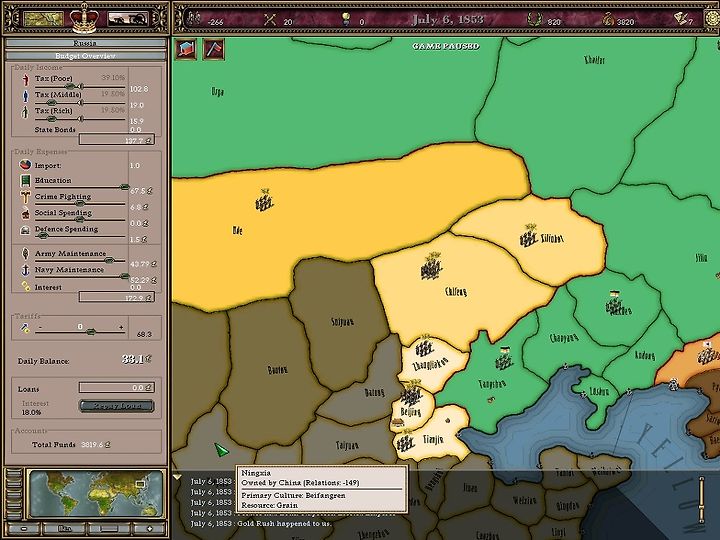Image resolution: width=720 pixels, height=540 pixels.
Task: Click the green arrow marker on the map
Action: coord(221,450)
